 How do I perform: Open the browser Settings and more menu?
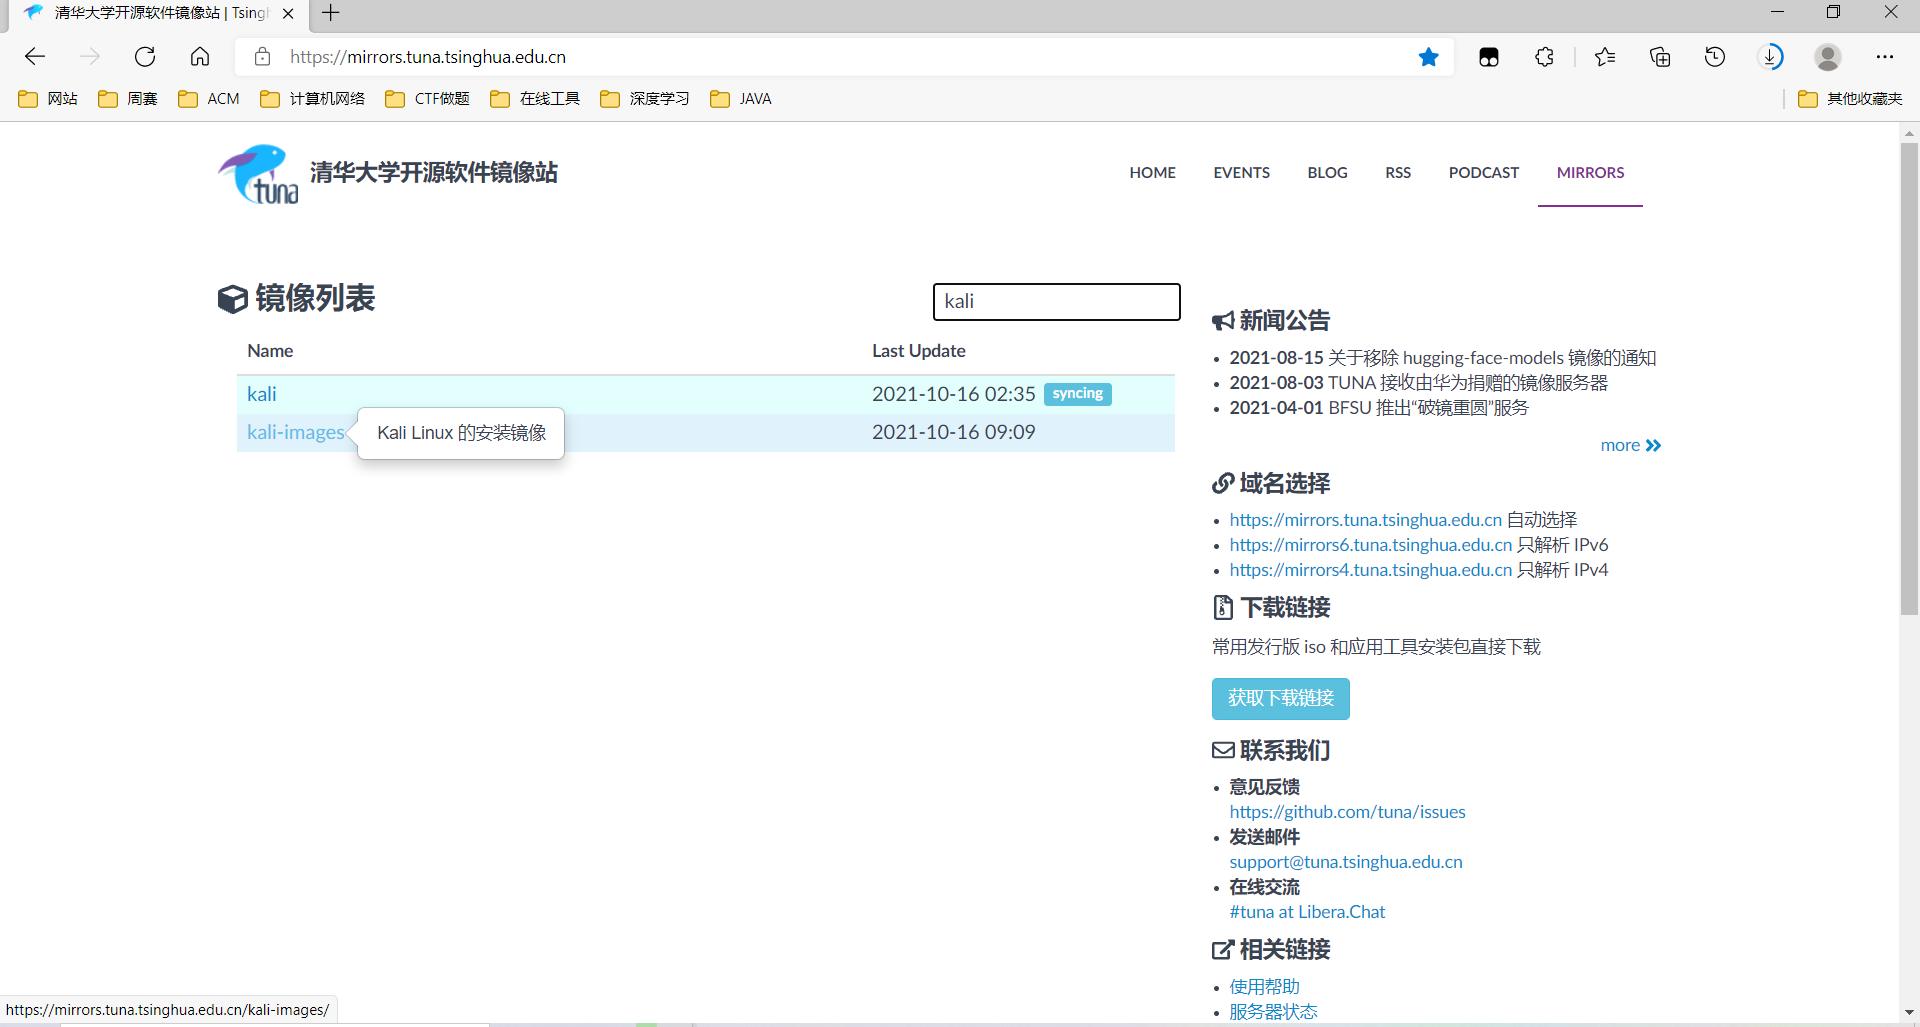[x=1885, y=57]
